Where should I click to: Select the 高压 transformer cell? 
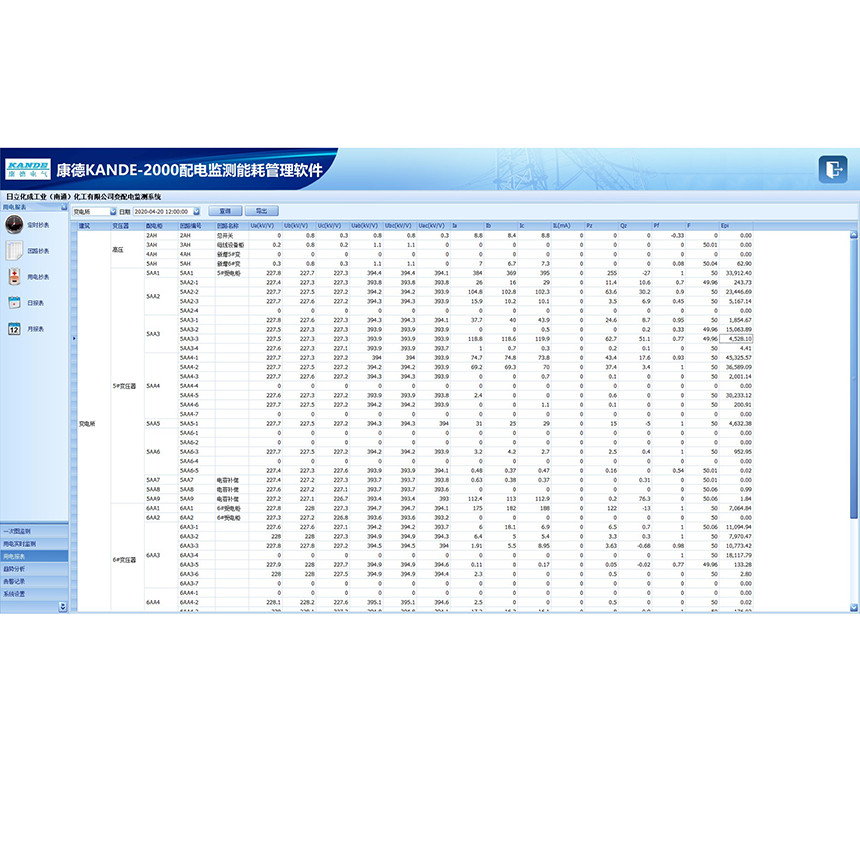(127, 250)
